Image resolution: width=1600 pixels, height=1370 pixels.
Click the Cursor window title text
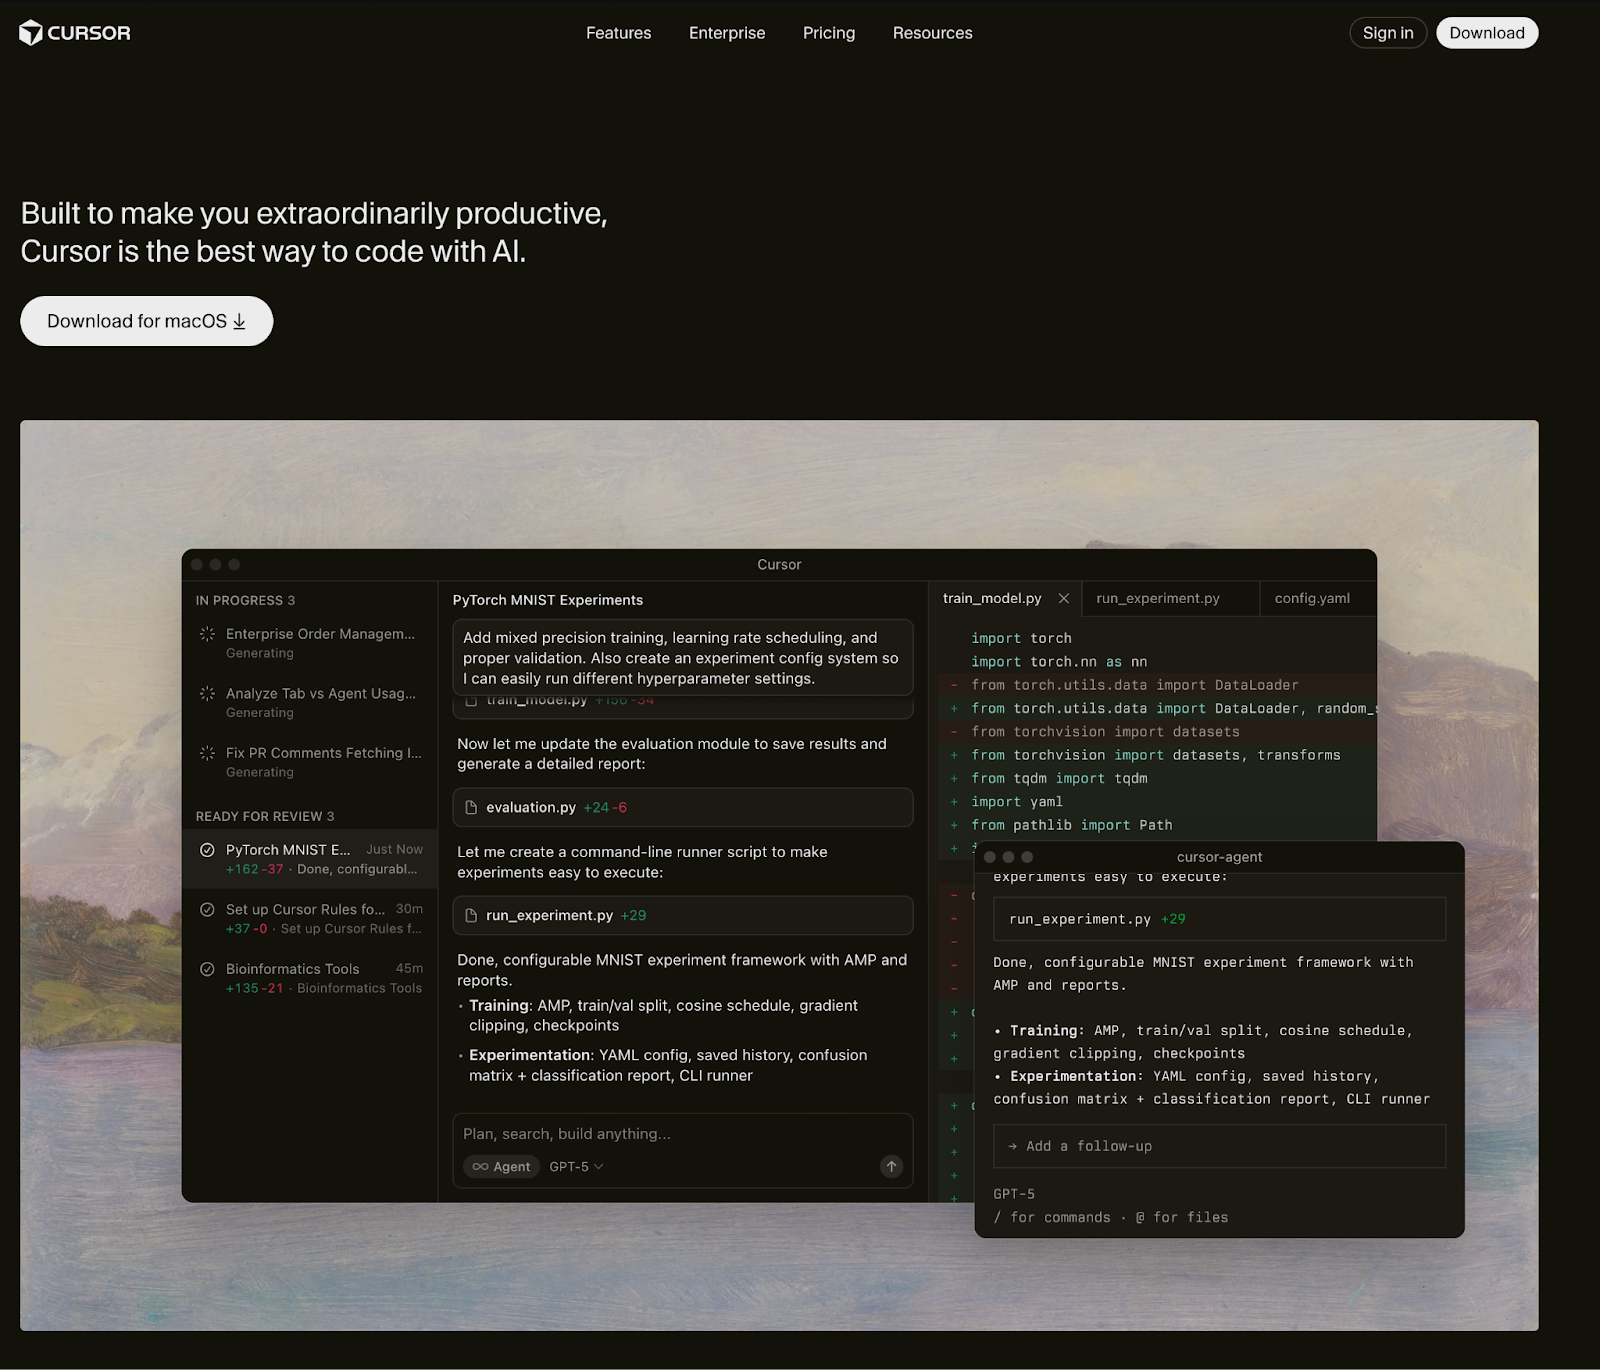click(x=779, y=564)
